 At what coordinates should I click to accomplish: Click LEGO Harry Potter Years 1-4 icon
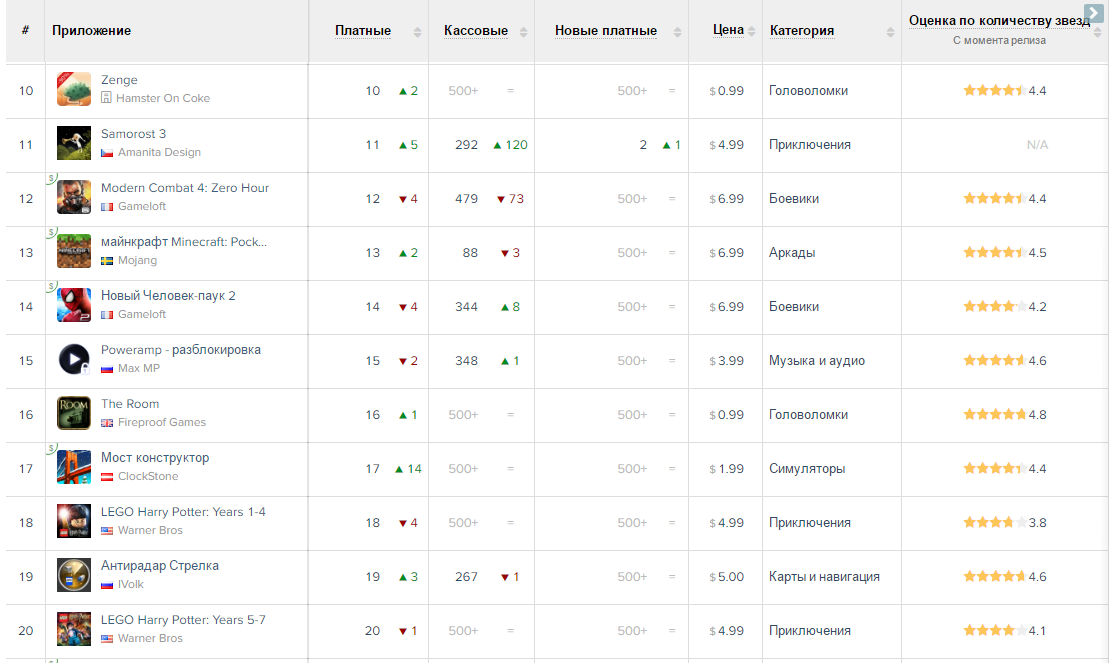(x=74, y=522)
